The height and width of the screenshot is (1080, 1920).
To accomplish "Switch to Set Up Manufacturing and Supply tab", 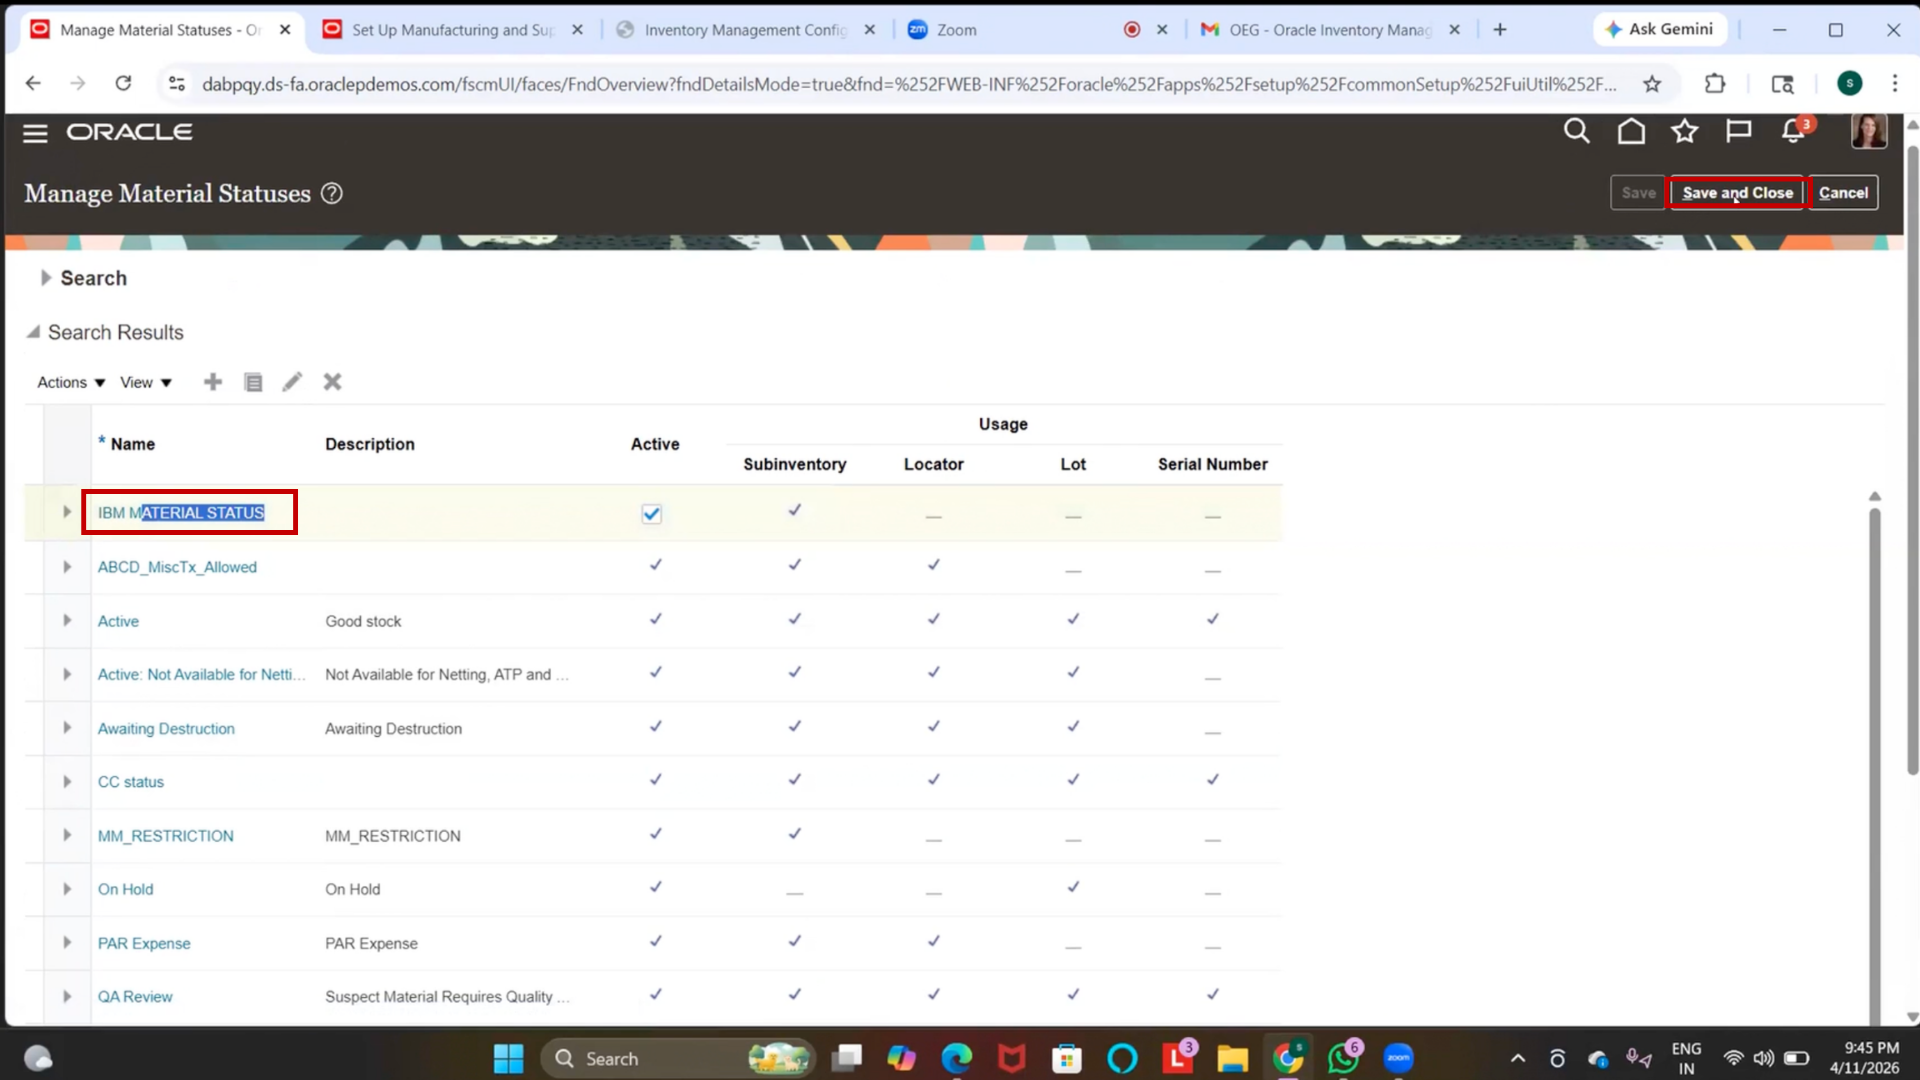I will click(x=453, y=30).
